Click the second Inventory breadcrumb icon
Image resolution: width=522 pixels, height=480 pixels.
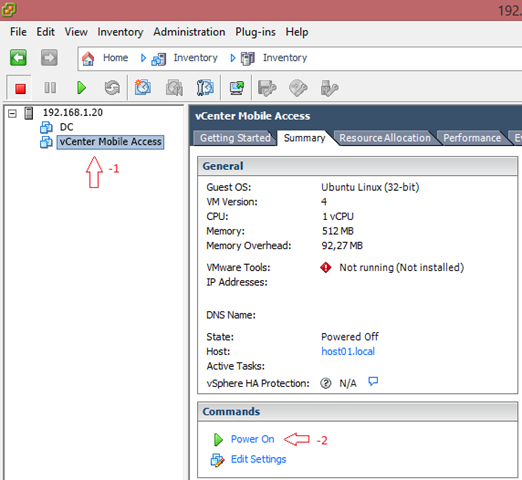pyautogui.click(x=248, y=59)
